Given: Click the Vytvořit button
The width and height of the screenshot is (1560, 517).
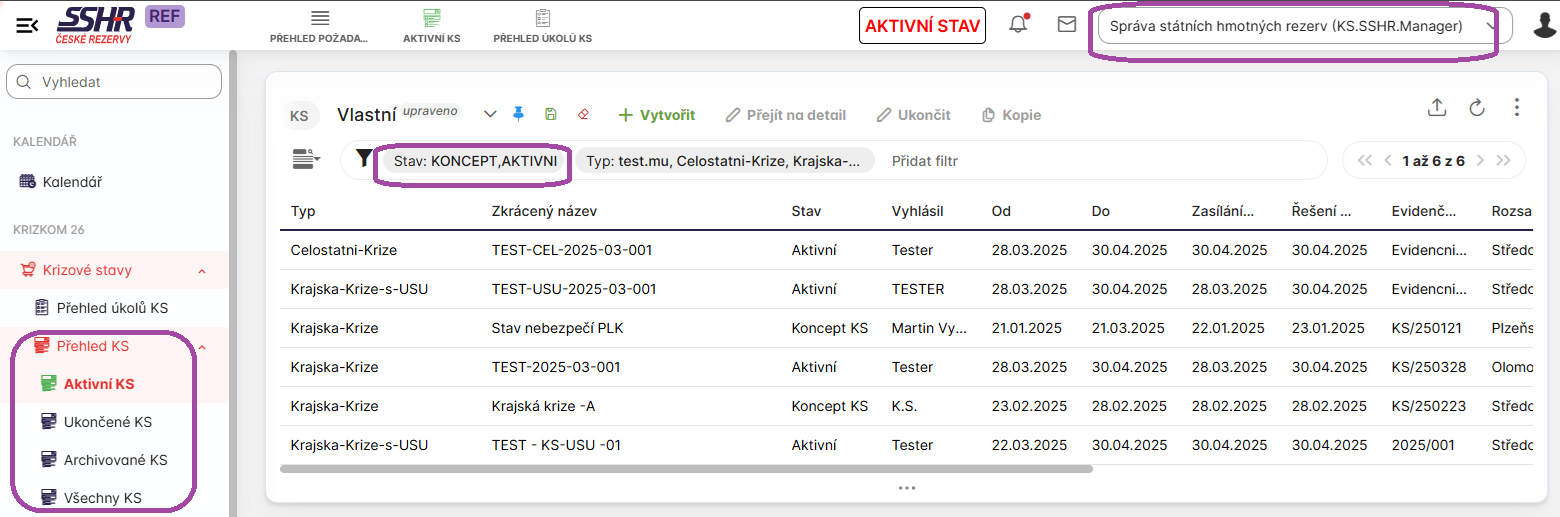Looking at the screenshot, I should point(656,115).
